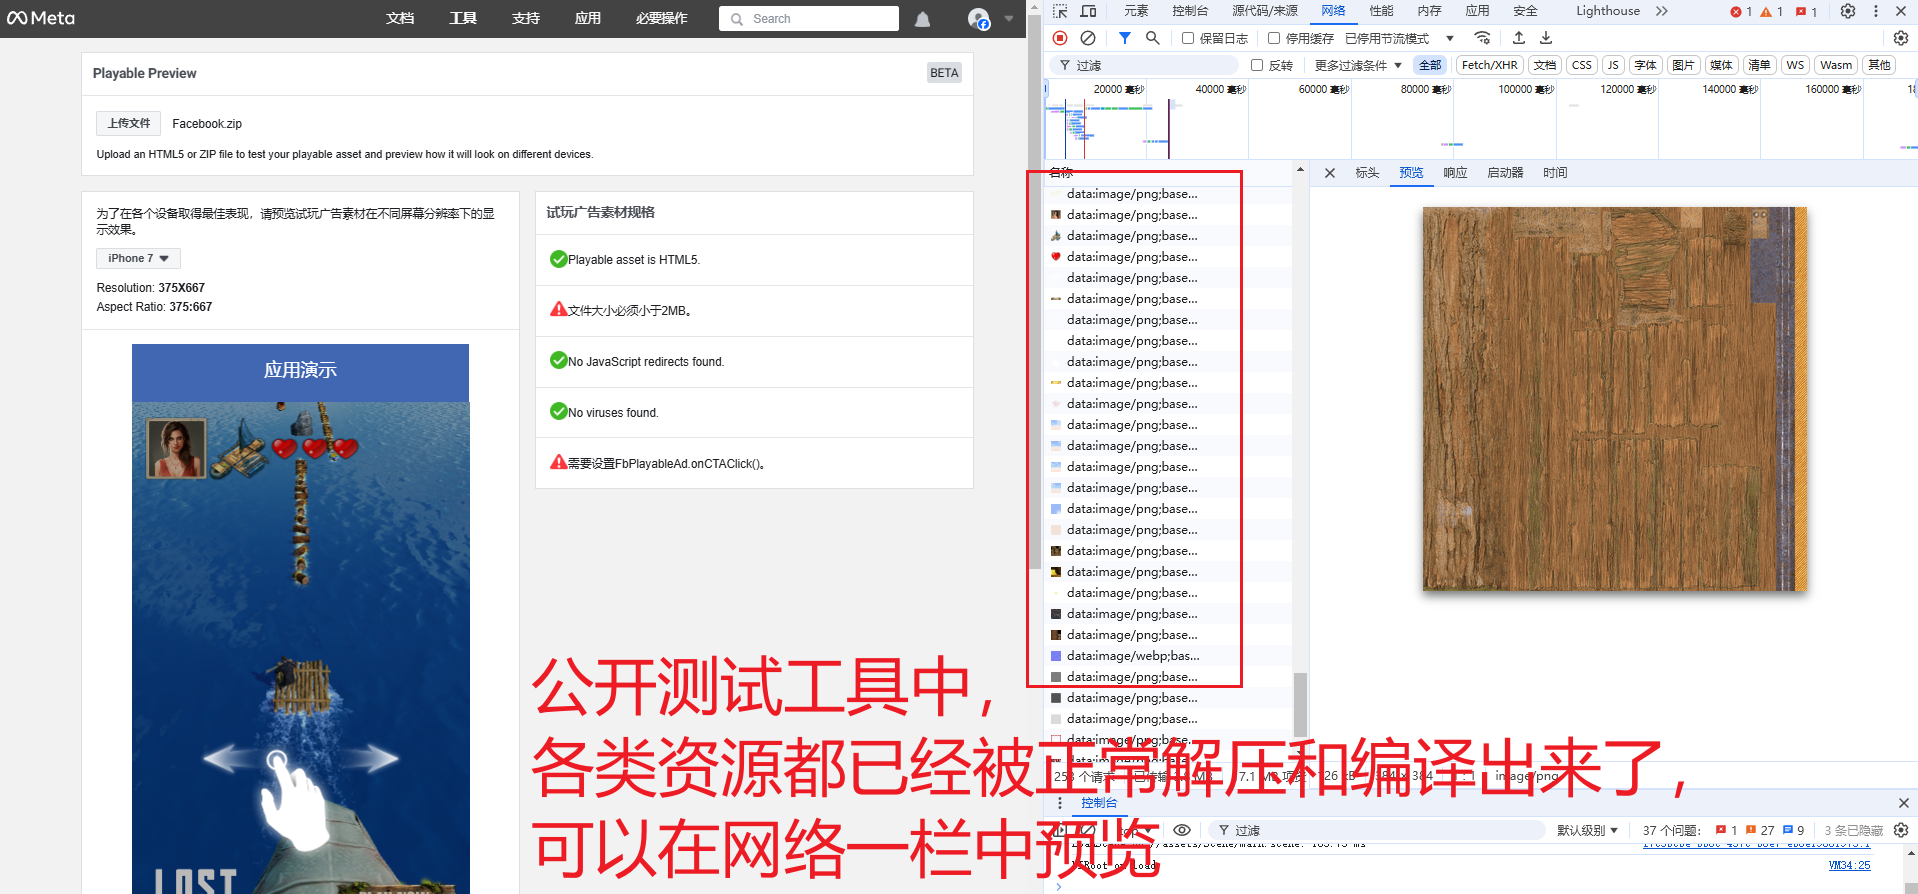Viewport: 1918px width, 894px height.
Task: Filter requests by 字体 (fonts)
Action: (1645, 65)
